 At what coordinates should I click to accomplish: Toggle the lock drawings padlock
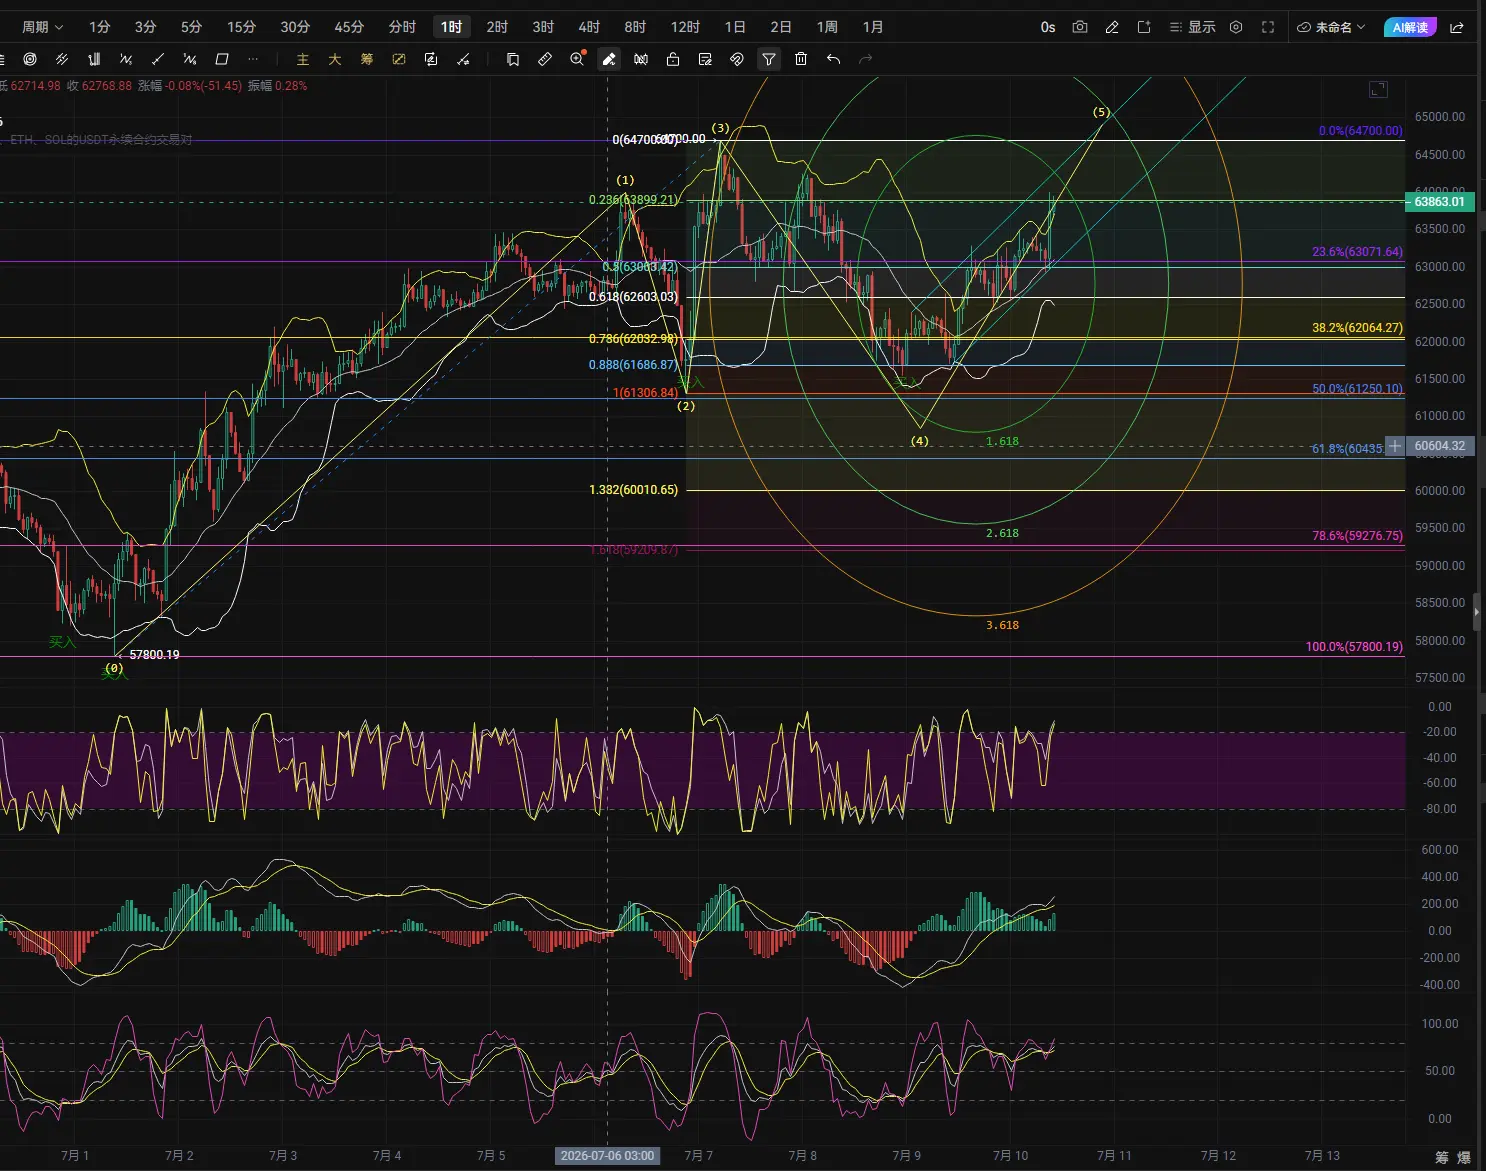[673, 59]
